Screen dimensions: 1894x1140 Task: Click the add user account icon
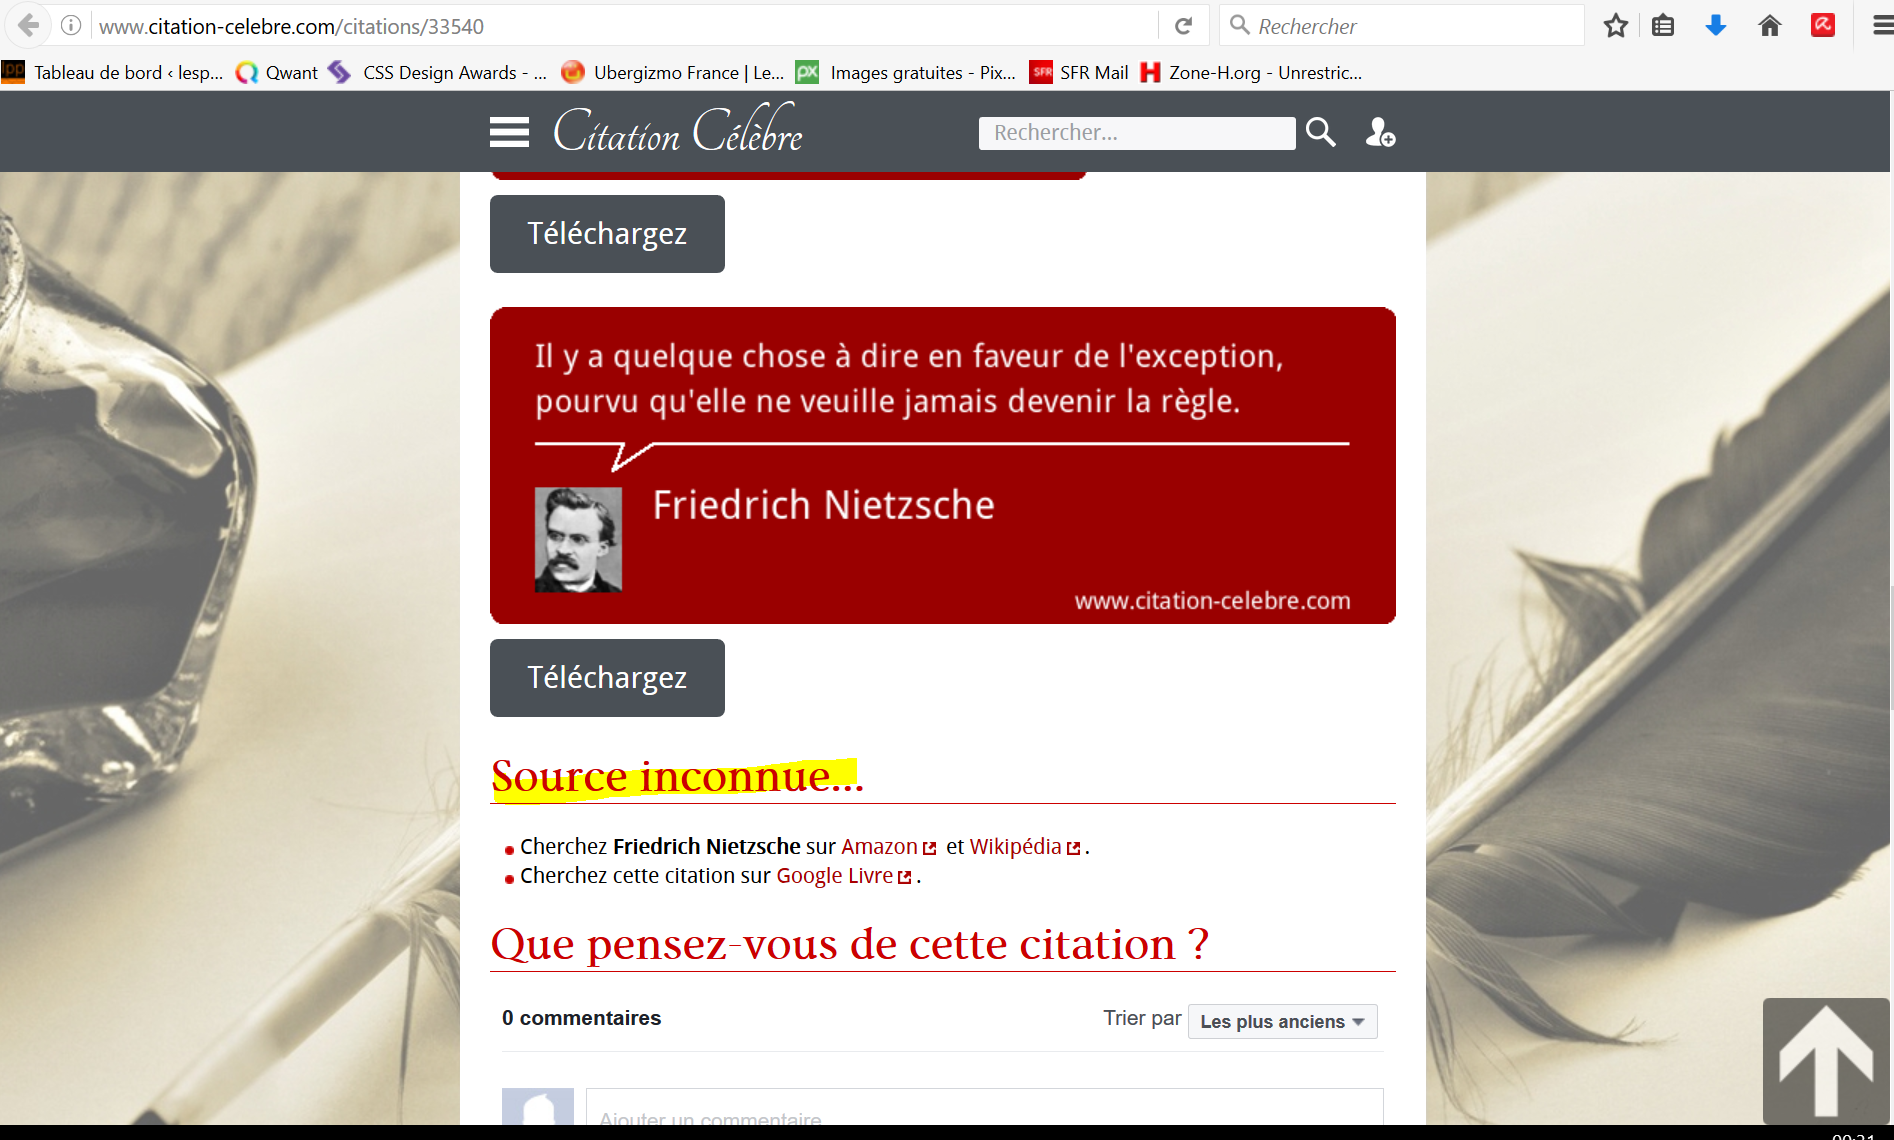click(1380, 132)
